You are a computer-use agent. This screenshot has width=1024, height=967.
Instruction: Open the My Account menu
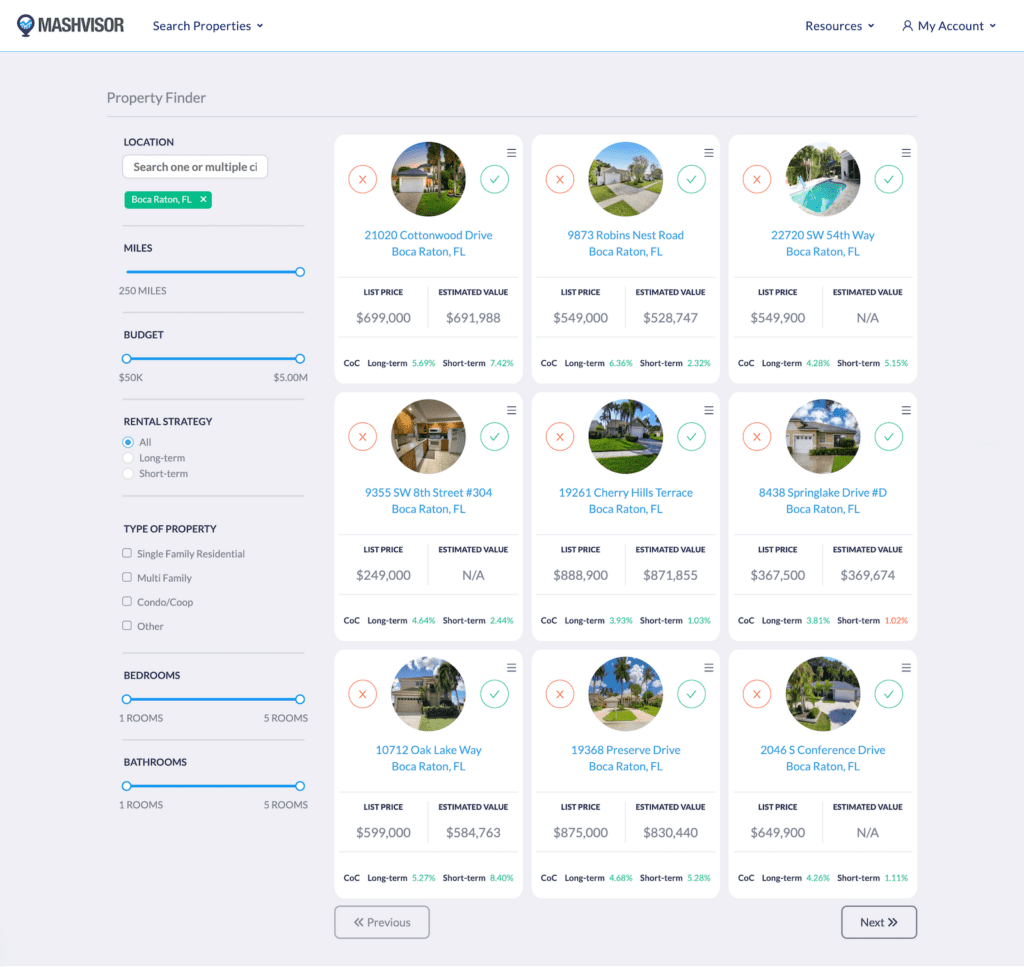[948, 25]
